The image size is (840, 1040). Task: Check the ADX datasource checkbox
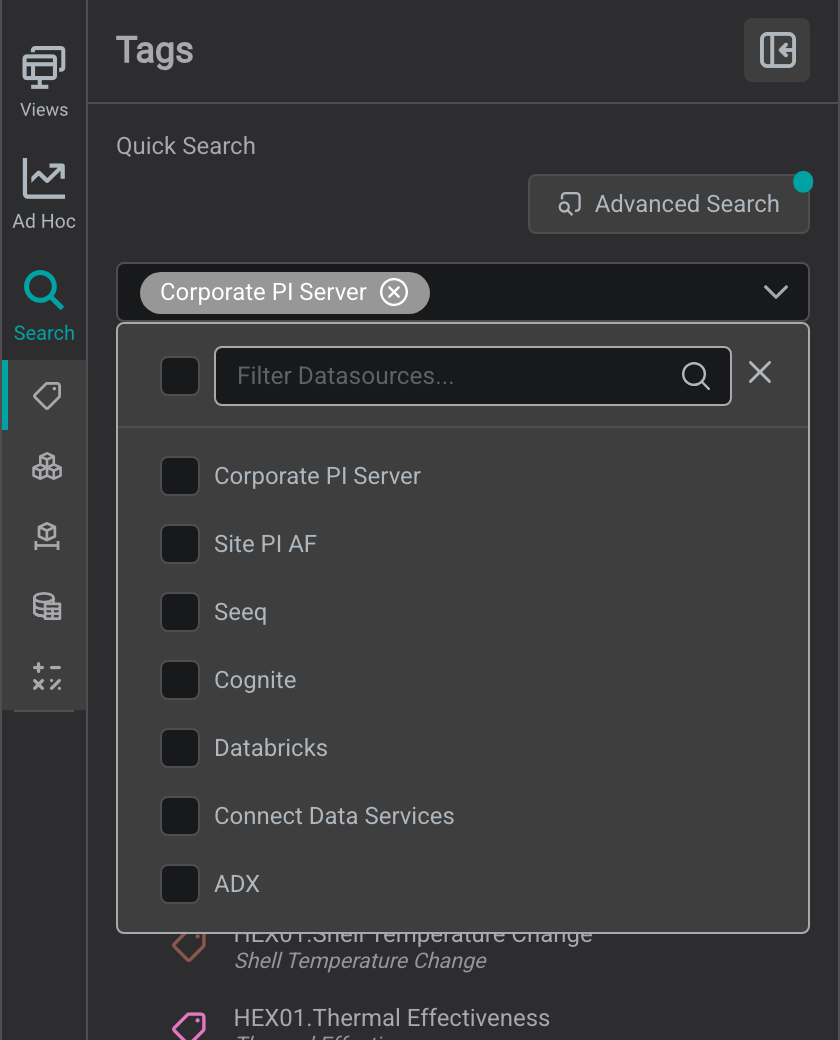click(180, 883)
